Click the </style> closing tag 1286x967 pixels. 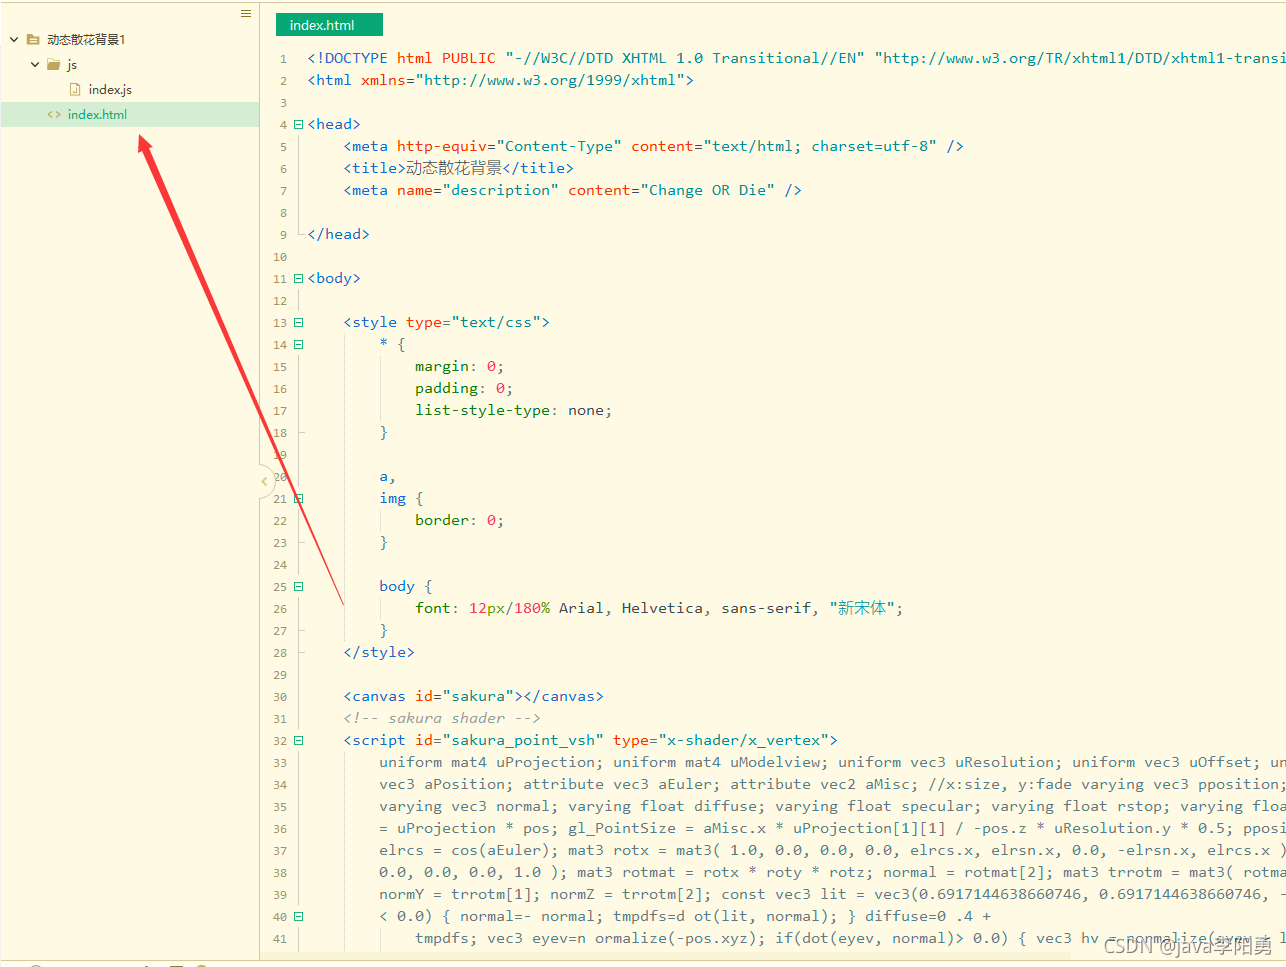[x=379, y=652]
